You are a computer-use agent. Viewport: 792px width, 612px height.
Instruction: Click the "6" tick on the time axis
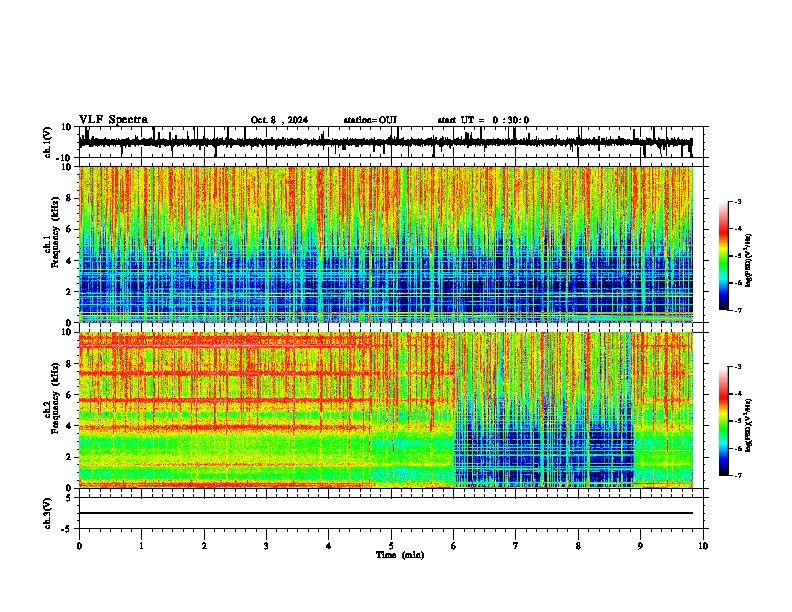tap(453, 546)
